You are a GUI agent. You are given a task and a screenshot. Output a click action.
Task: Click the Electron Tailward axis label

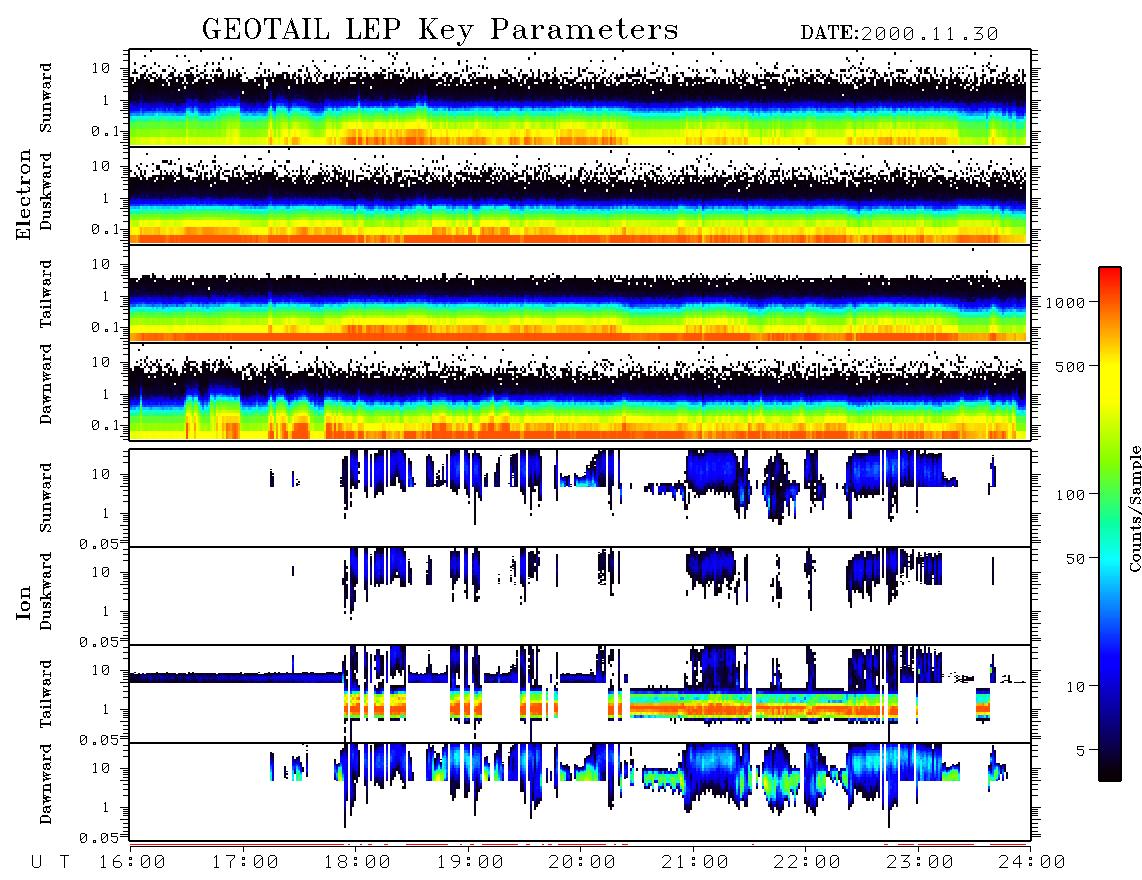pyautogui.click(x=46, y=294)
